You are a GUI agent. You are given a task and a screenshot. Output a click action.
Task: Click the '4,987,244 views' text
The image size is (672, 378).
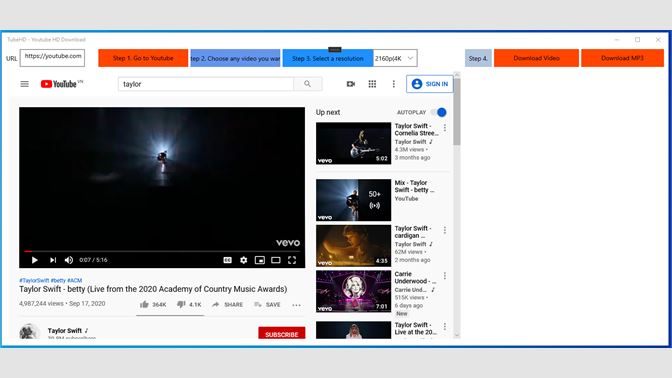[41, 303]
